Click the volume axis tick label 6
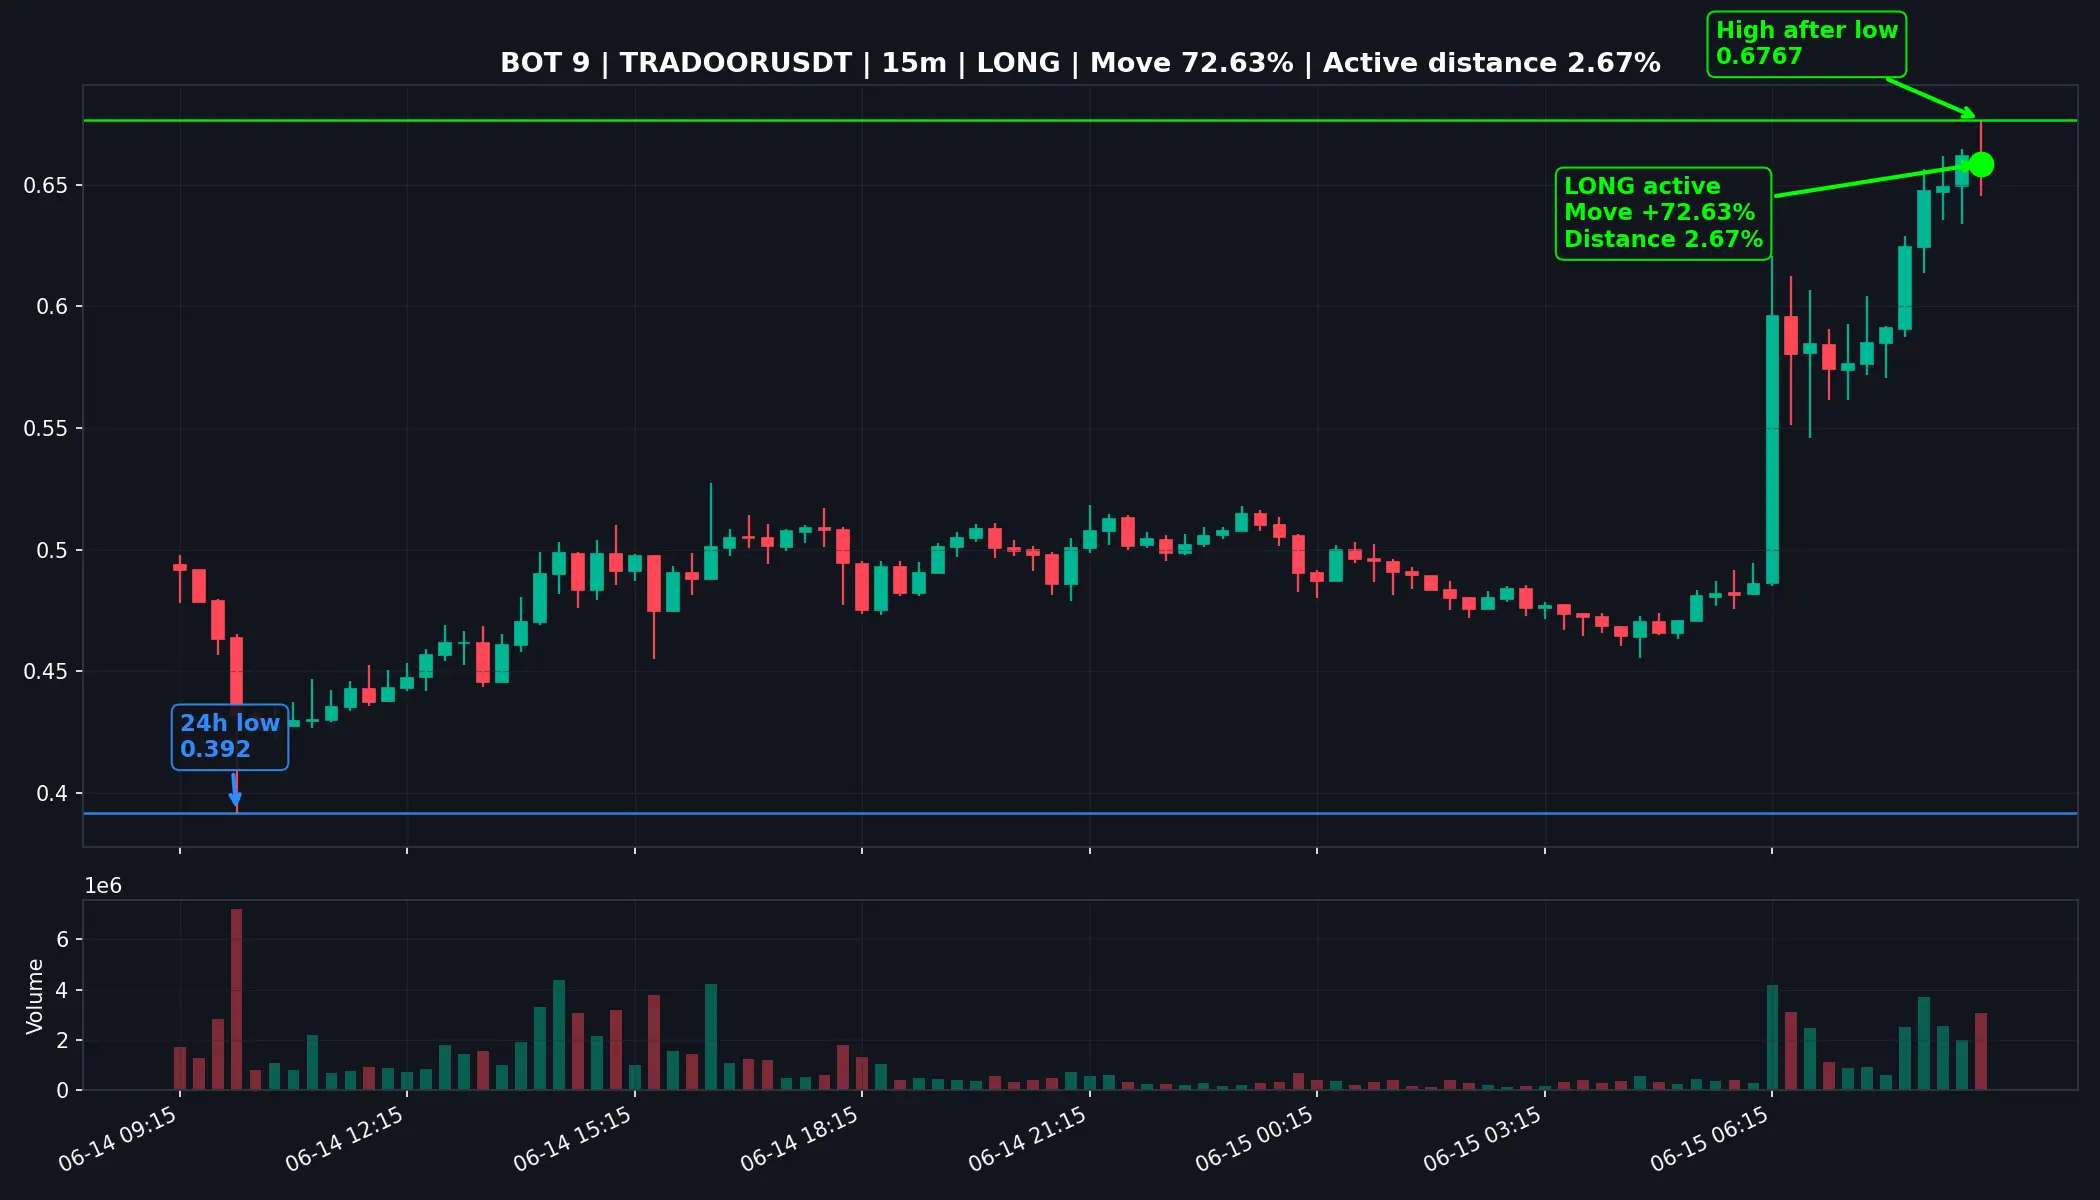The height and width of the screenshot is (1200, 2100). [x=63, y=940]
